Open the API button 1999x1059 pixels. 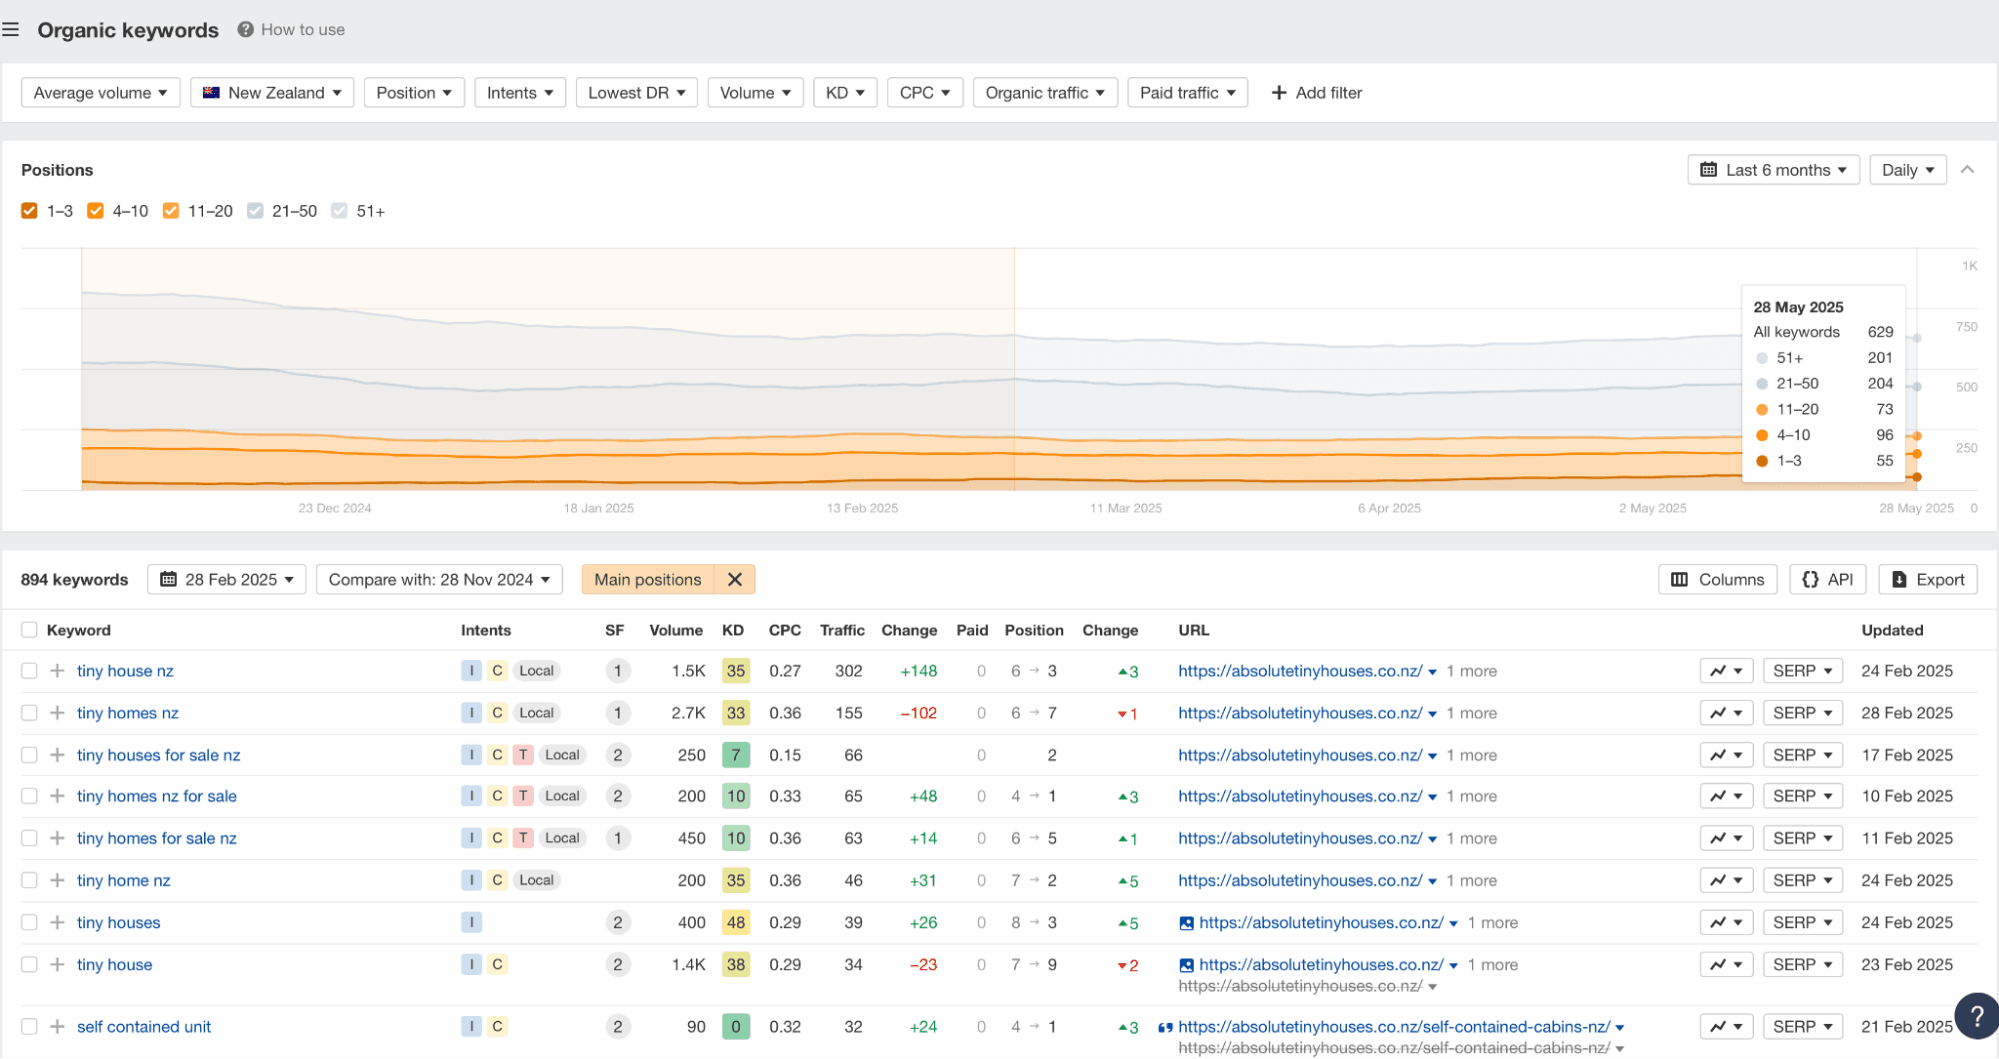1827,580
